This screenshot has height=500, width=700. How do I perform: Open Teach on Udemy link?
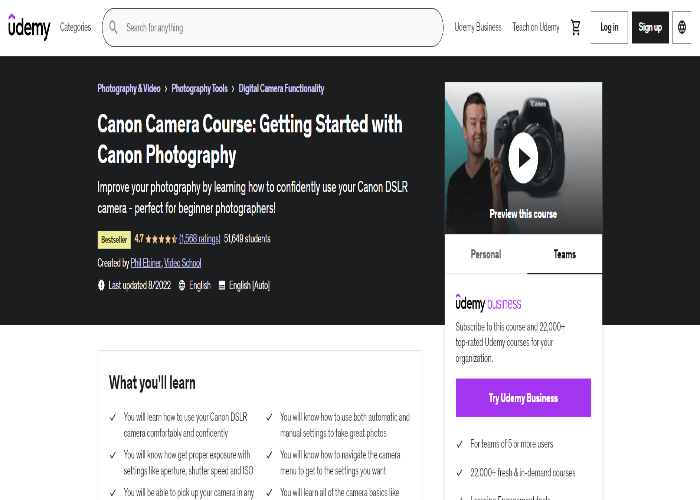coord(536,27)
